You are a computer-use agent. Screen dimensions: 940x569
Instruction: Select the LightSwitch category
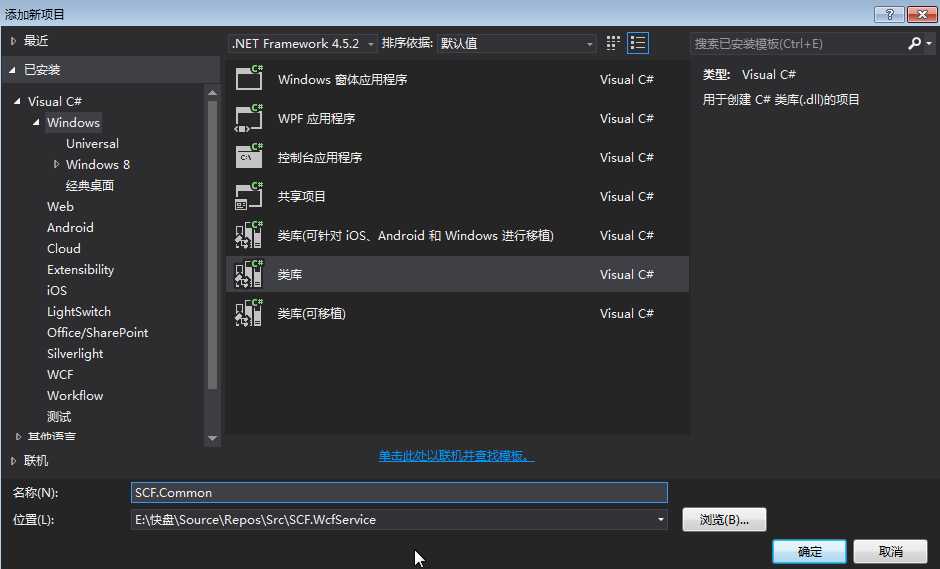pyautogui.click(x=79, y=311)
